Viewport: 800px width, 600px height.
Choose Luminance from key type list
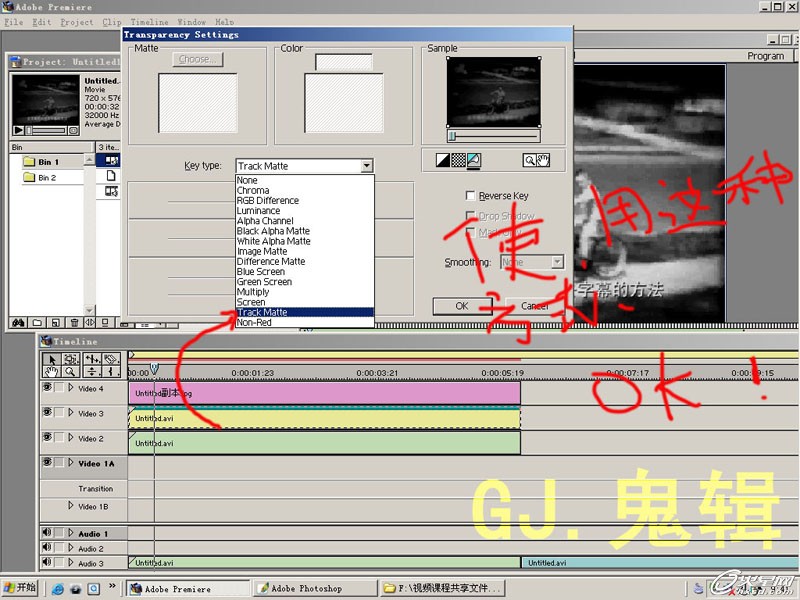point(305,211)
